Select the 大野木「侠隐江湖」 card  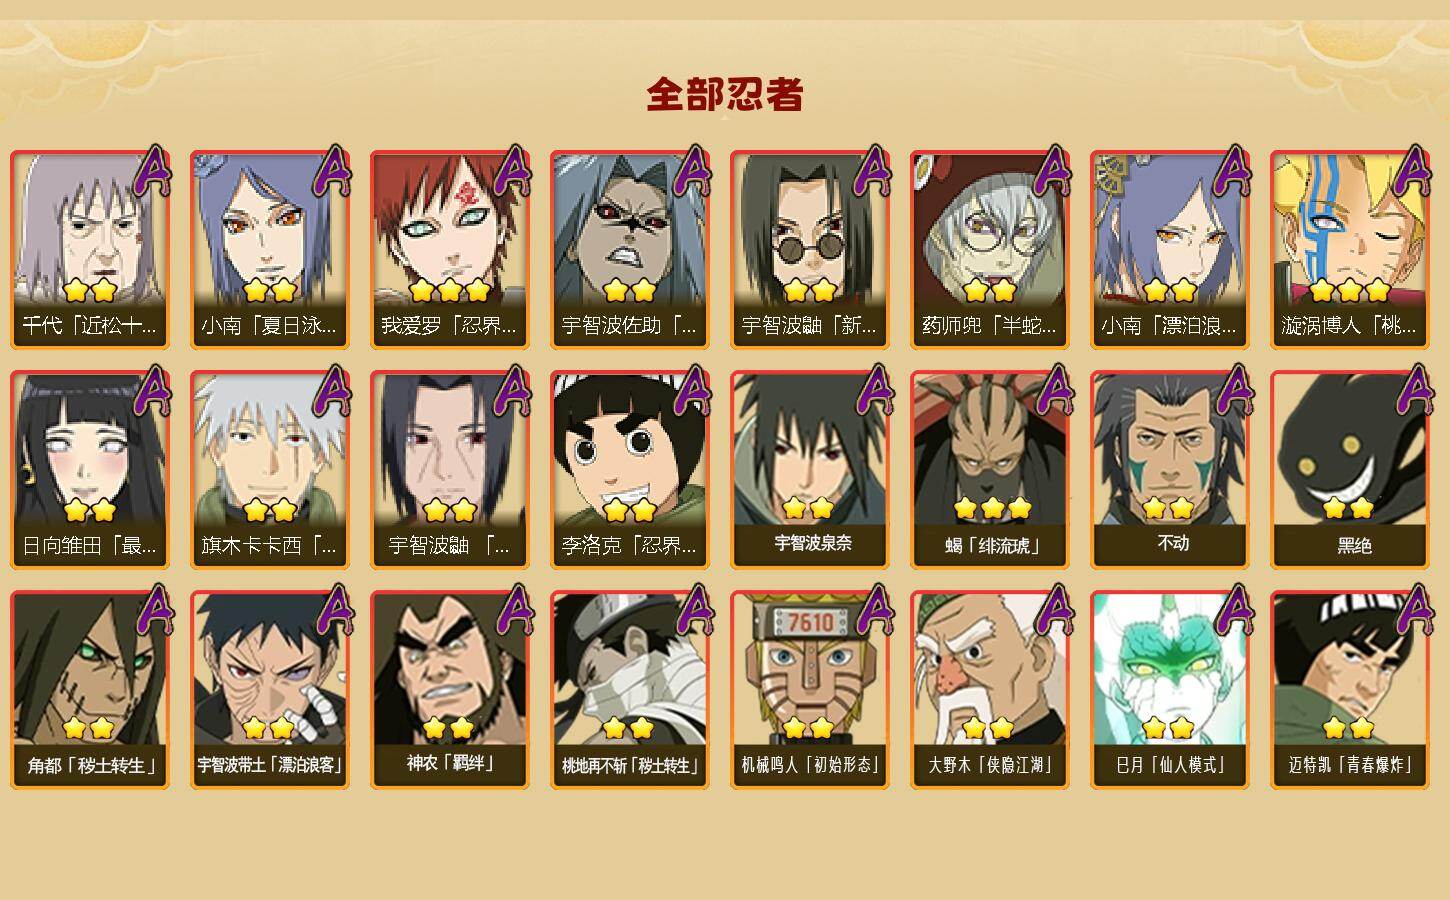[990, 690]
